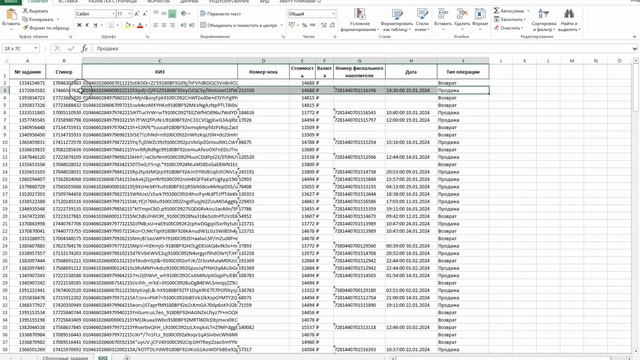The image size is (640, 360).
Task: Apply the yellow fill color bucket
Action: [x=127, y=25]
